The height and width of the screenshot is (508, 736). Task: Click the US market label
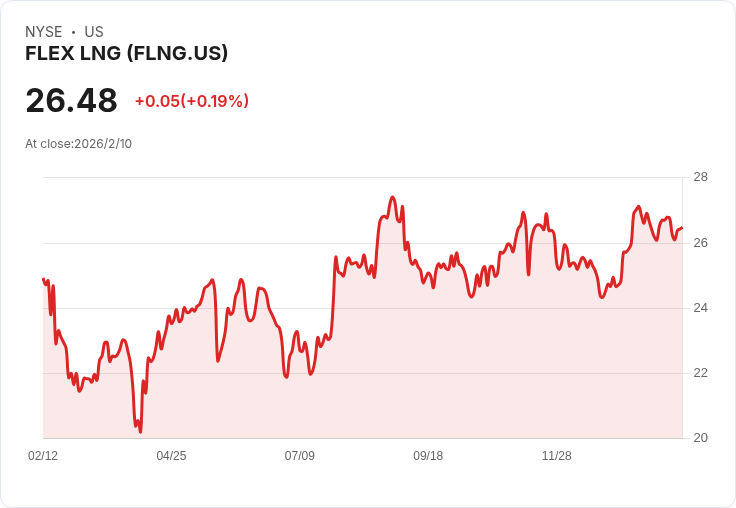94,32
